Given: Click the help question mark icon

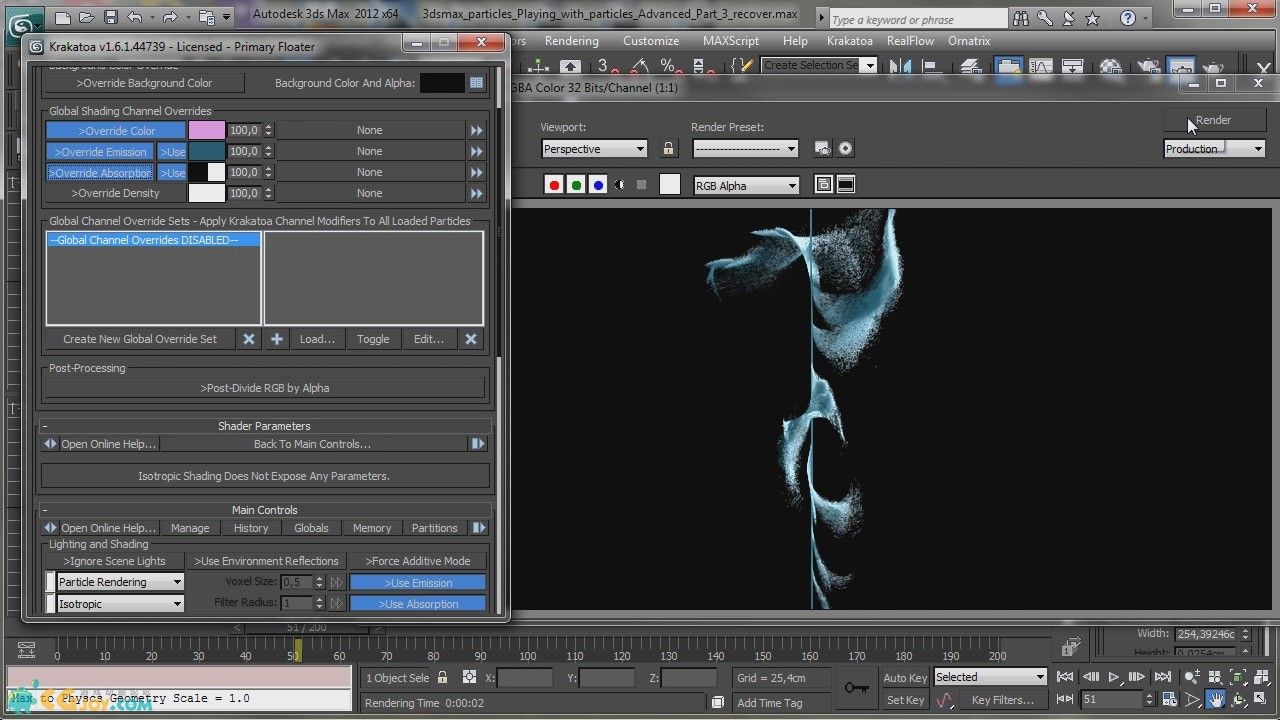Looking at the screenshot, I should tap(1128, 18).
